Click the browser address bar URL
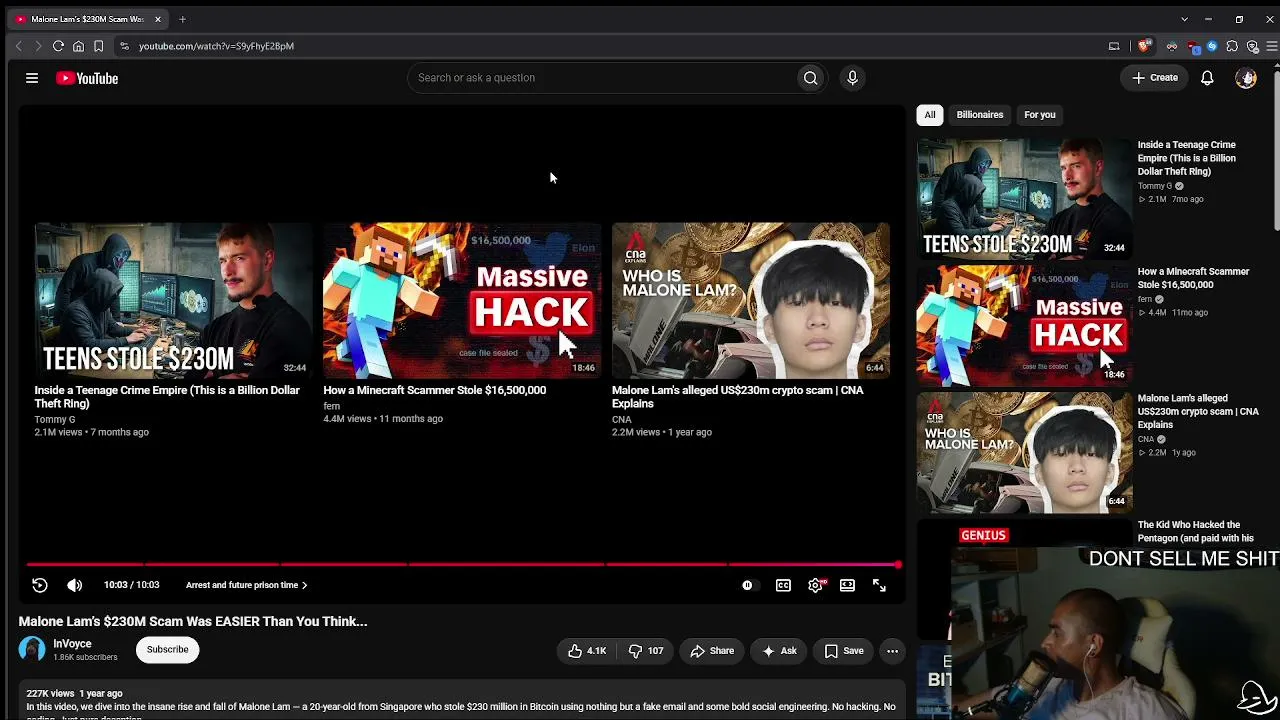 point(216,46)
